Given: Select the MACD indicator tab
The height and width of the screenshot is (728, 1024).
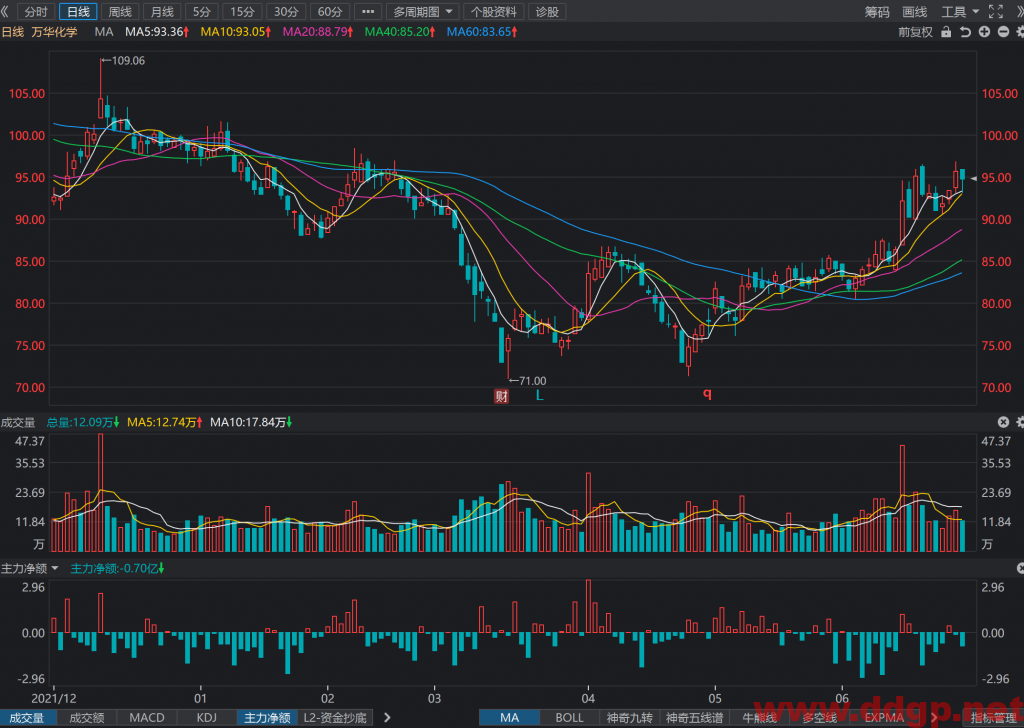Looking at the screenshot, I should (x=147, y=718).
